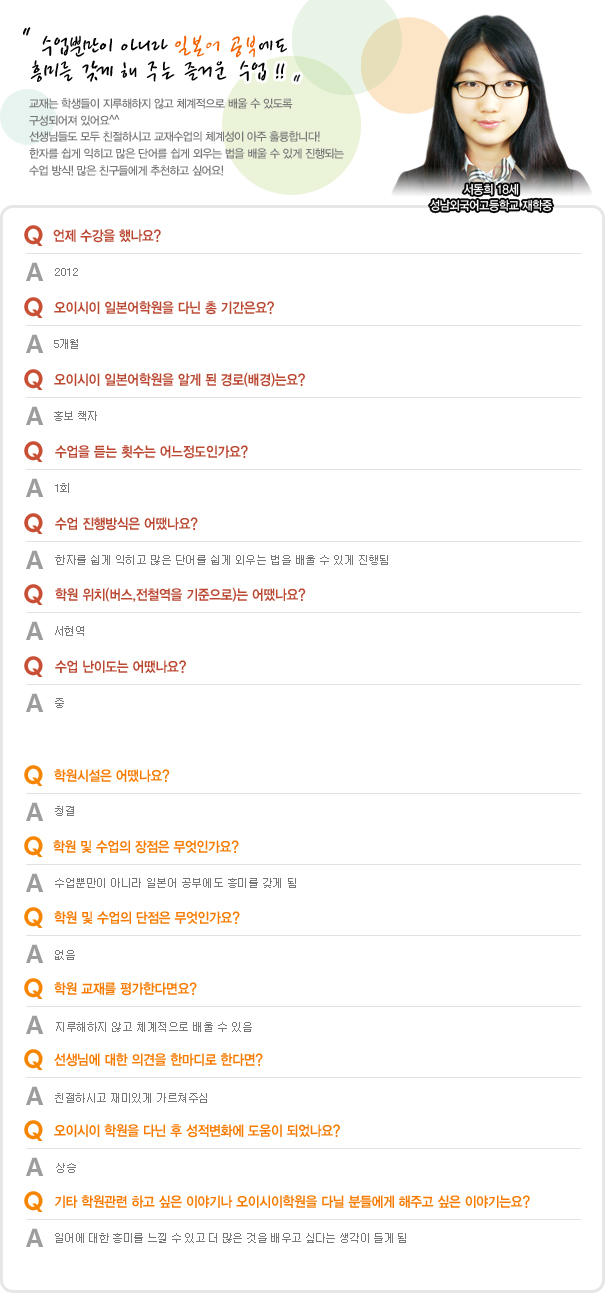This screenshot has height=1293, width=605.
Task: Click the school caption '성남외국어고등학교 재학중'
Action: coord(491,205)
